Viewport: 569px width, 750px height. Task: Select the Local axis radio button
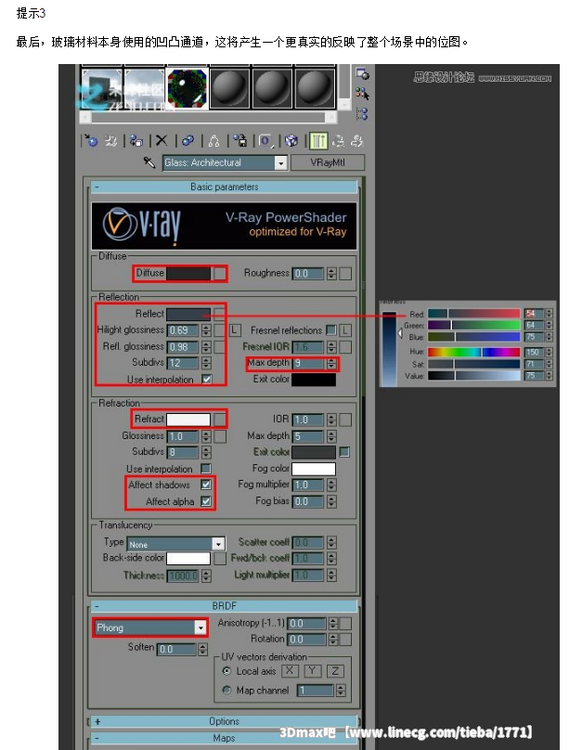(227, 671)
